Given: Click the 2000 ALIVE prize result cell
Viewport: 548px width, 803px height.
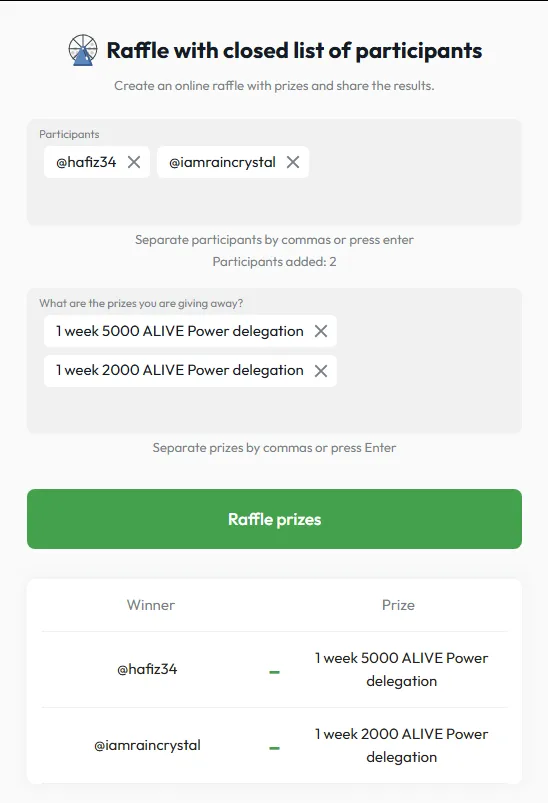Looking at the screenshot, I should coord(402,746).
